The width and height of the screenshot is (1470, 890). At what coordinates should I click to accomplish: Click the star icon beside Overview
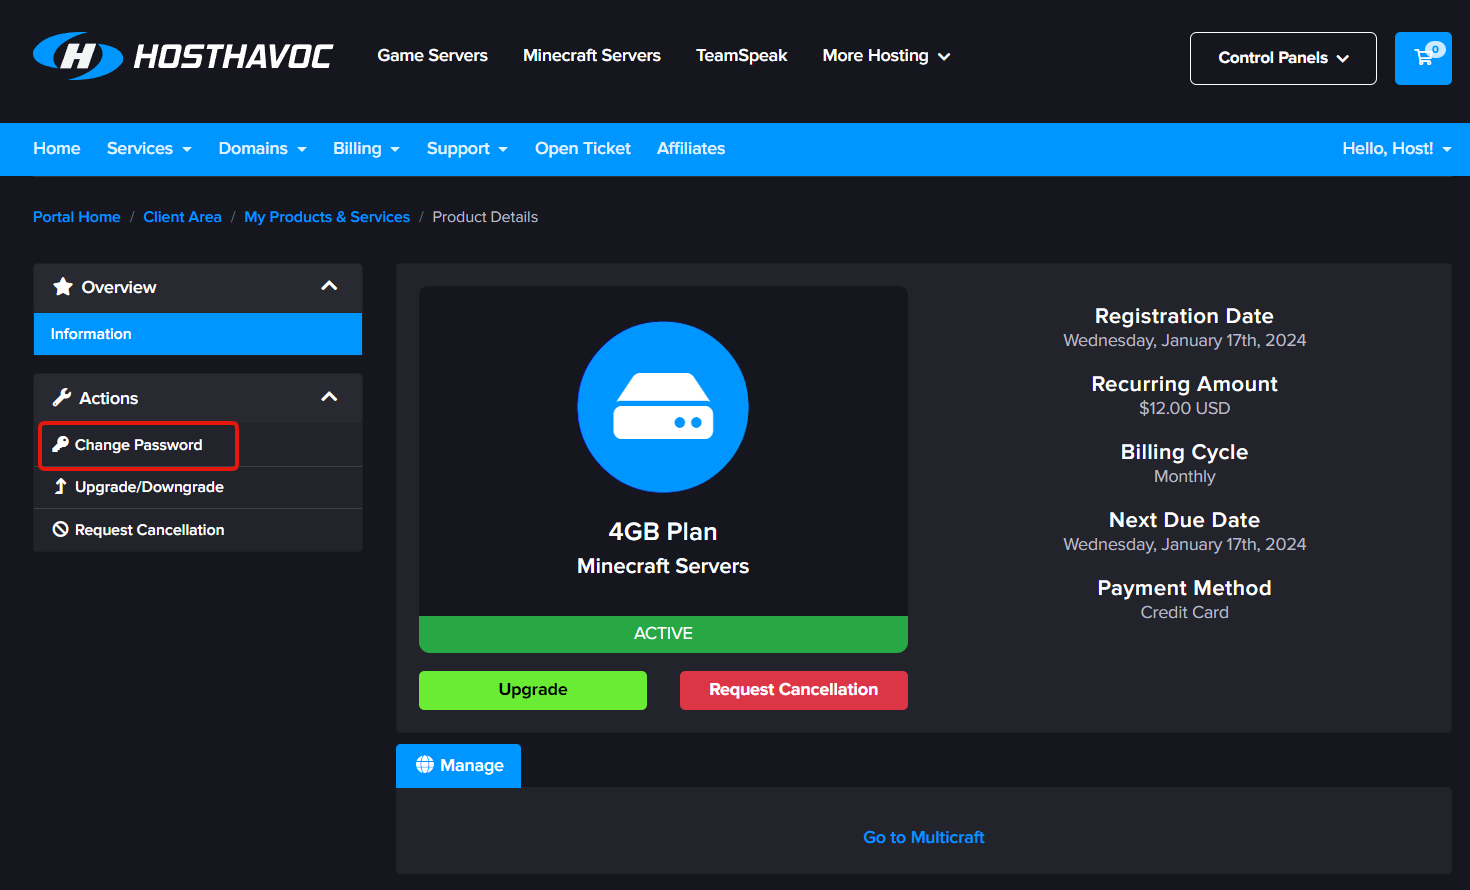63,287
